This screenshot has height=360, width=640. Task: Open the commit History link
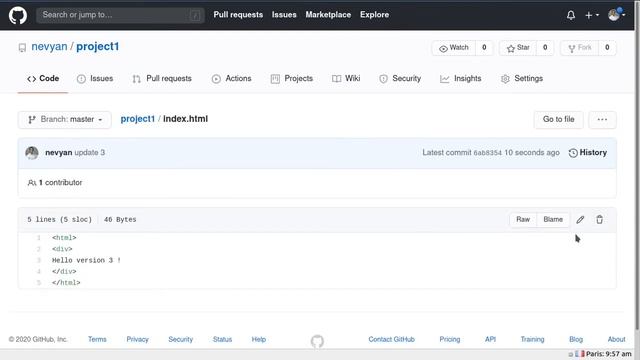coord(588,153)
